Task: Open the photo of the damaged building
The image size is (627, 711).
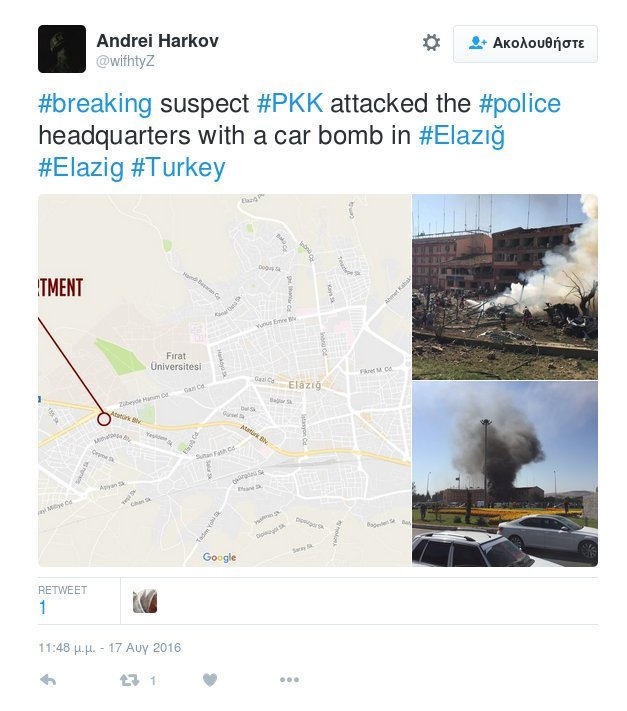Action: pos(505,286)
